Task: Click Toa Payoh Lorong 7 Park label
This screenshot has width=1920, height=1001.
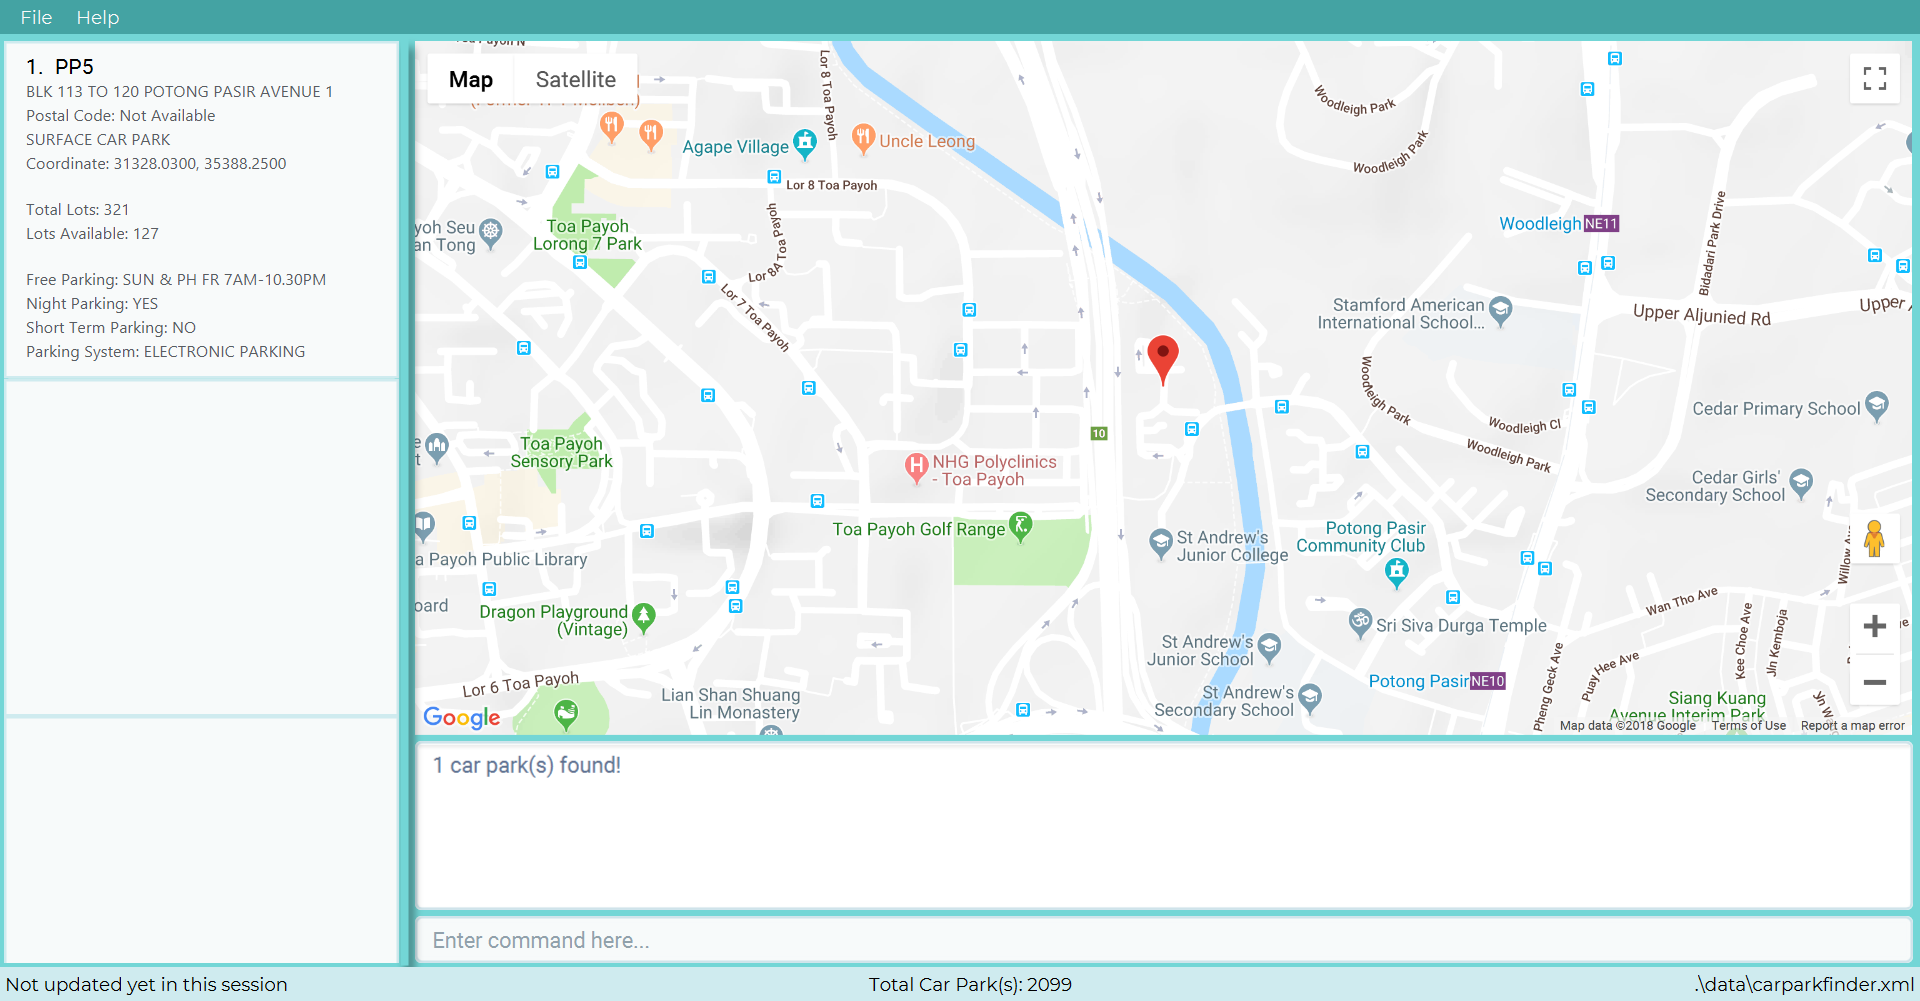Action: pos(587,235)
